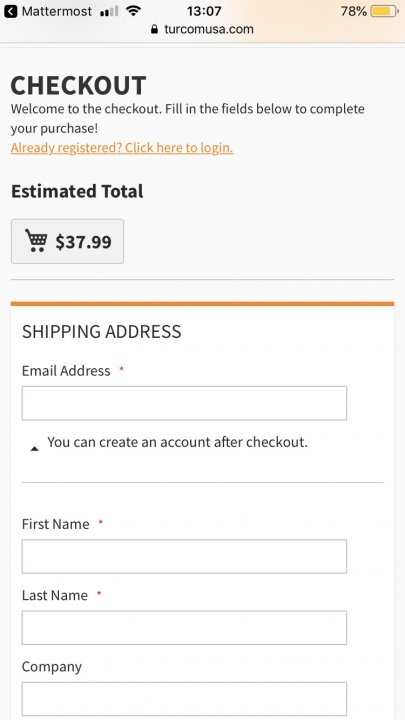The width and height of the screenshot is (405, 720).
Task: Tap the turcomusa.com address bar
Action: pos(202,29)
